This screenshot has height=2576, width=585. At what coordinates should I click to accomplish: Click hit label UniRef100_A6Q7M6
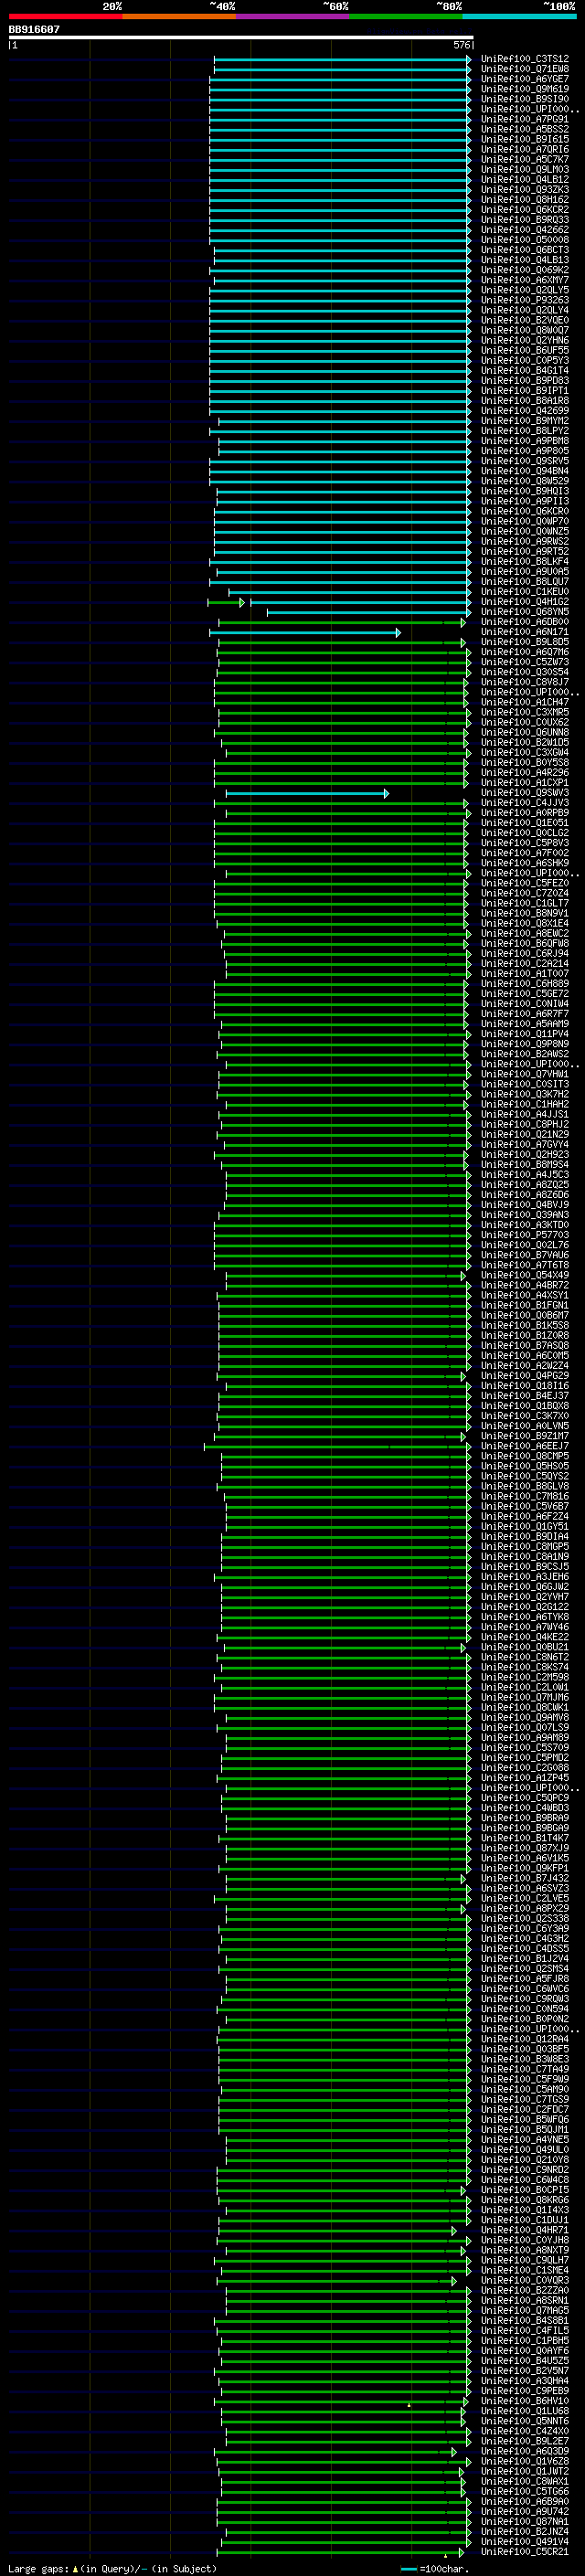[x=524, y=651]
